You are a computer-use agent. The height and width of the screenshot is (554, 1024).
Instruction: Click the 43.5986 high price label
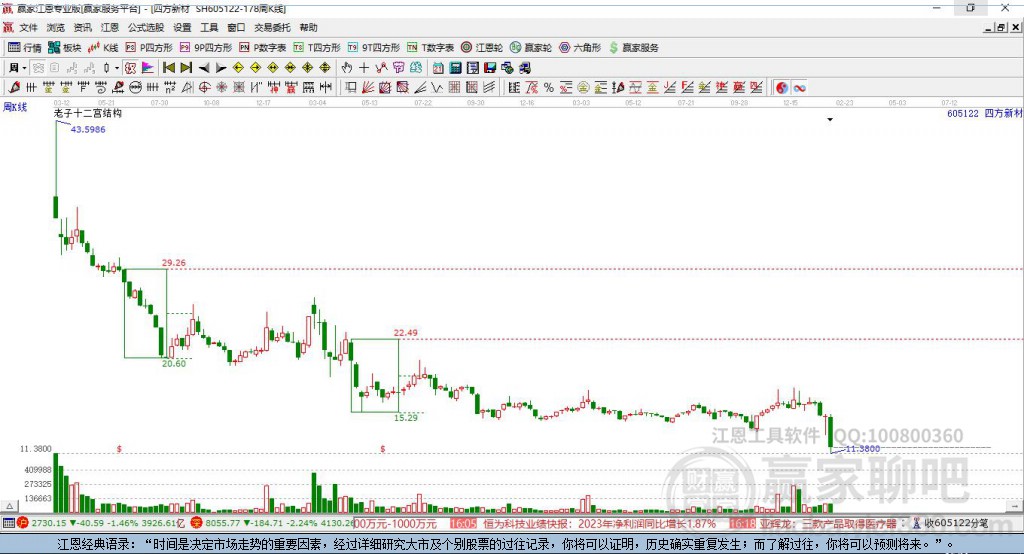click(88, 129)
